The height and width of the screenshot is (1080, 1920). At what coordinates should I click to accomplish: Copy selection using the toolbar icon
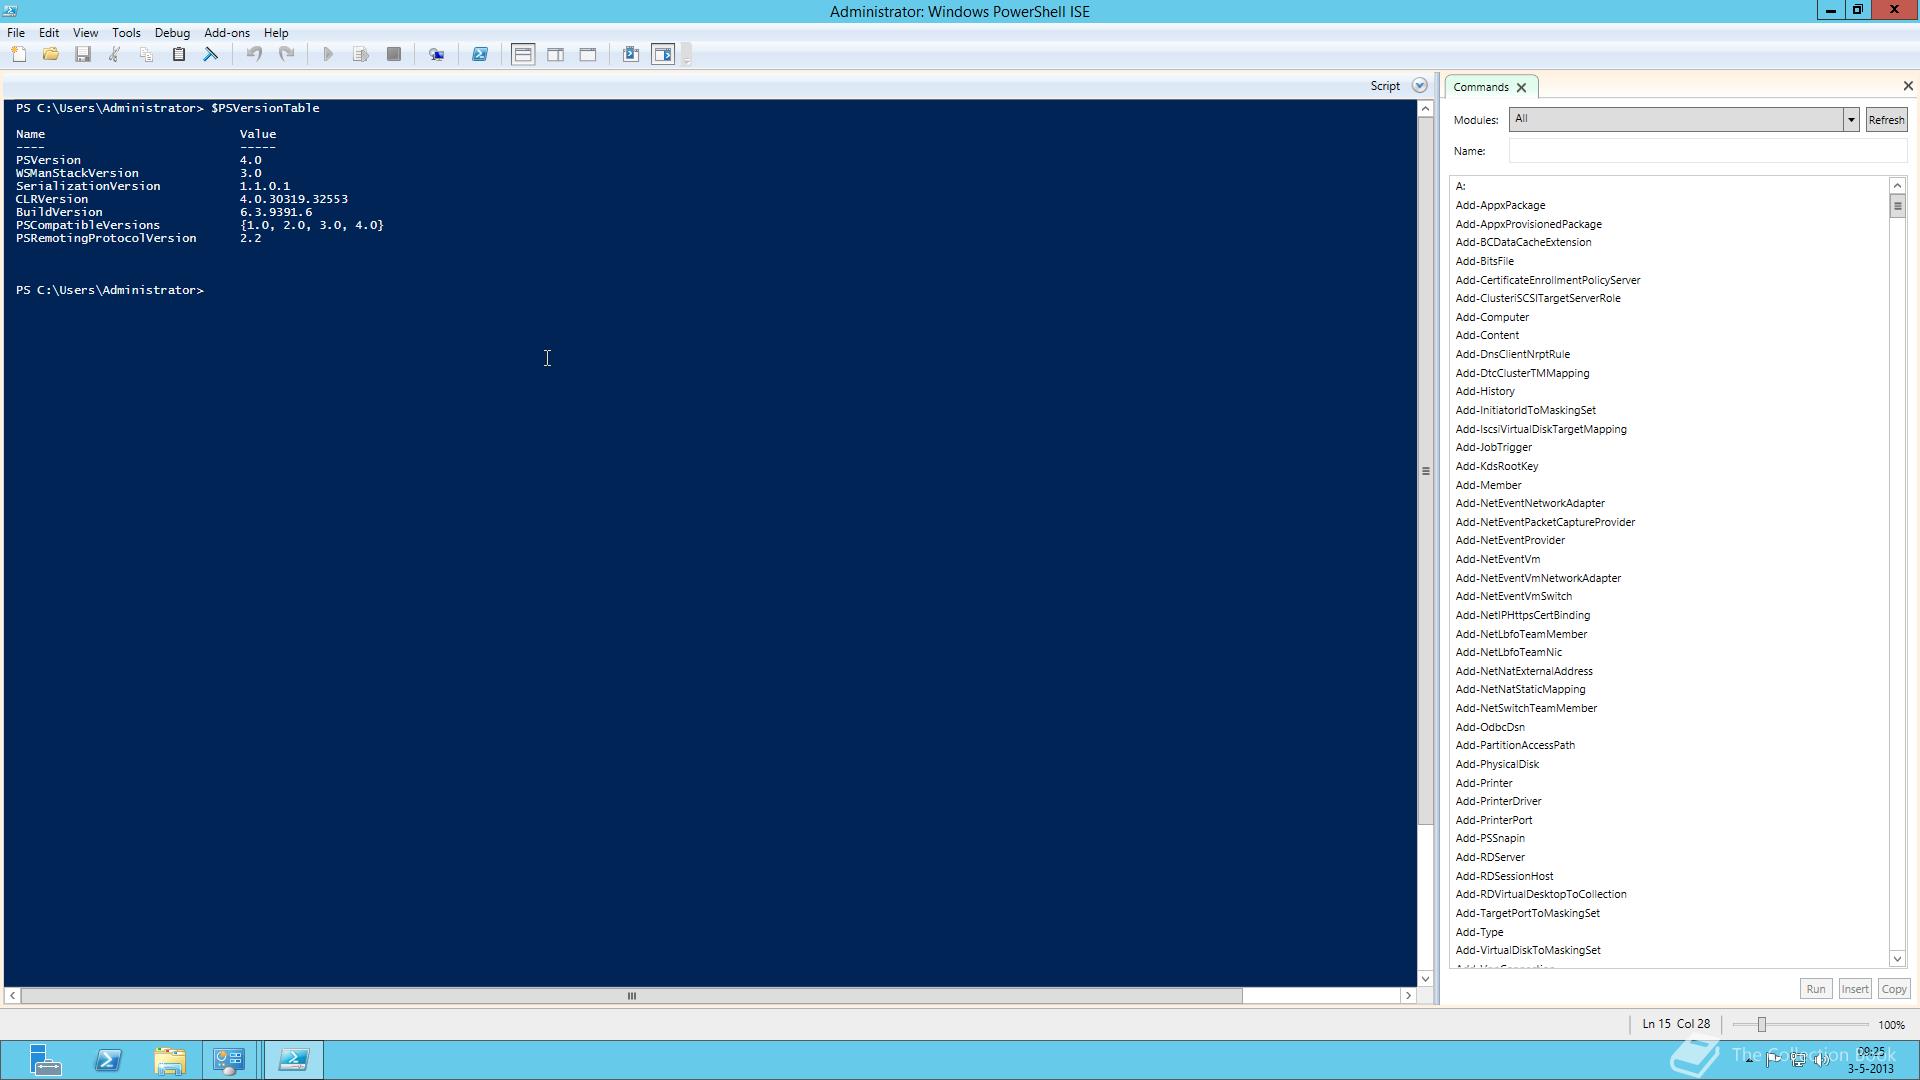click(147, 55)
